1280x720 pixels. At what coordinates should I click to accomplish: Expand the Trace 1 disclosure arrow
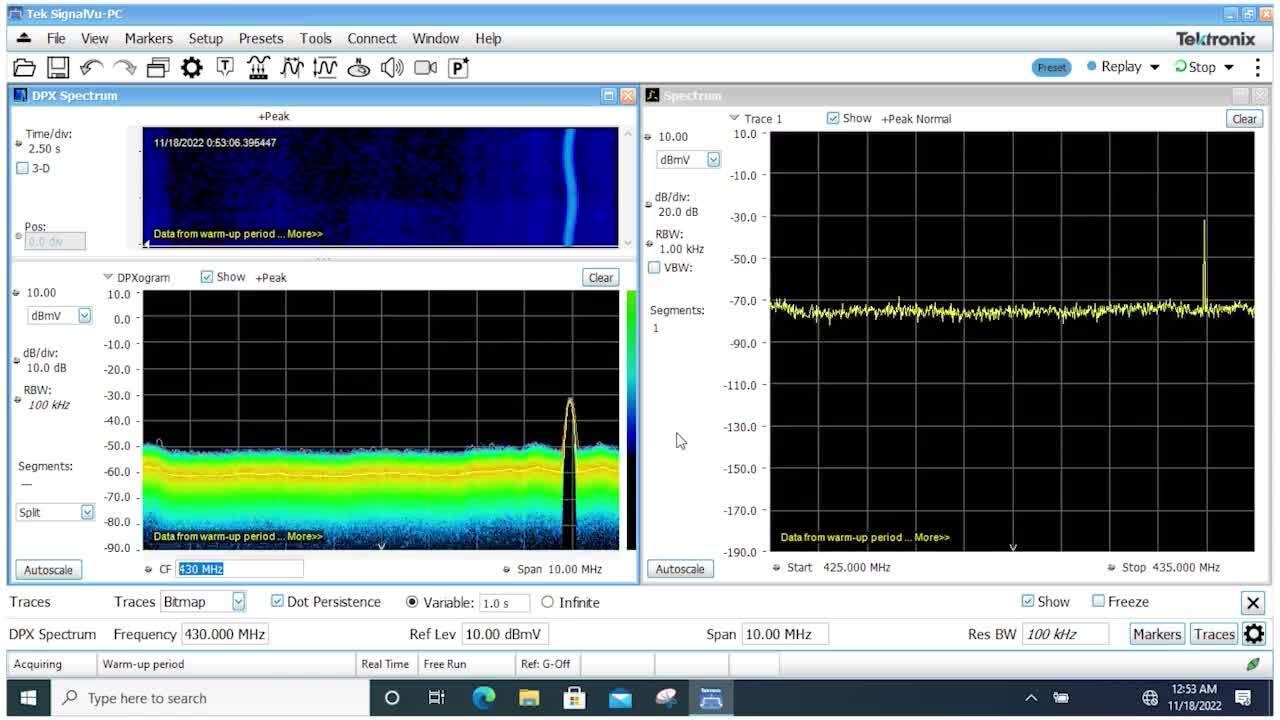click(x=734, y=118)
